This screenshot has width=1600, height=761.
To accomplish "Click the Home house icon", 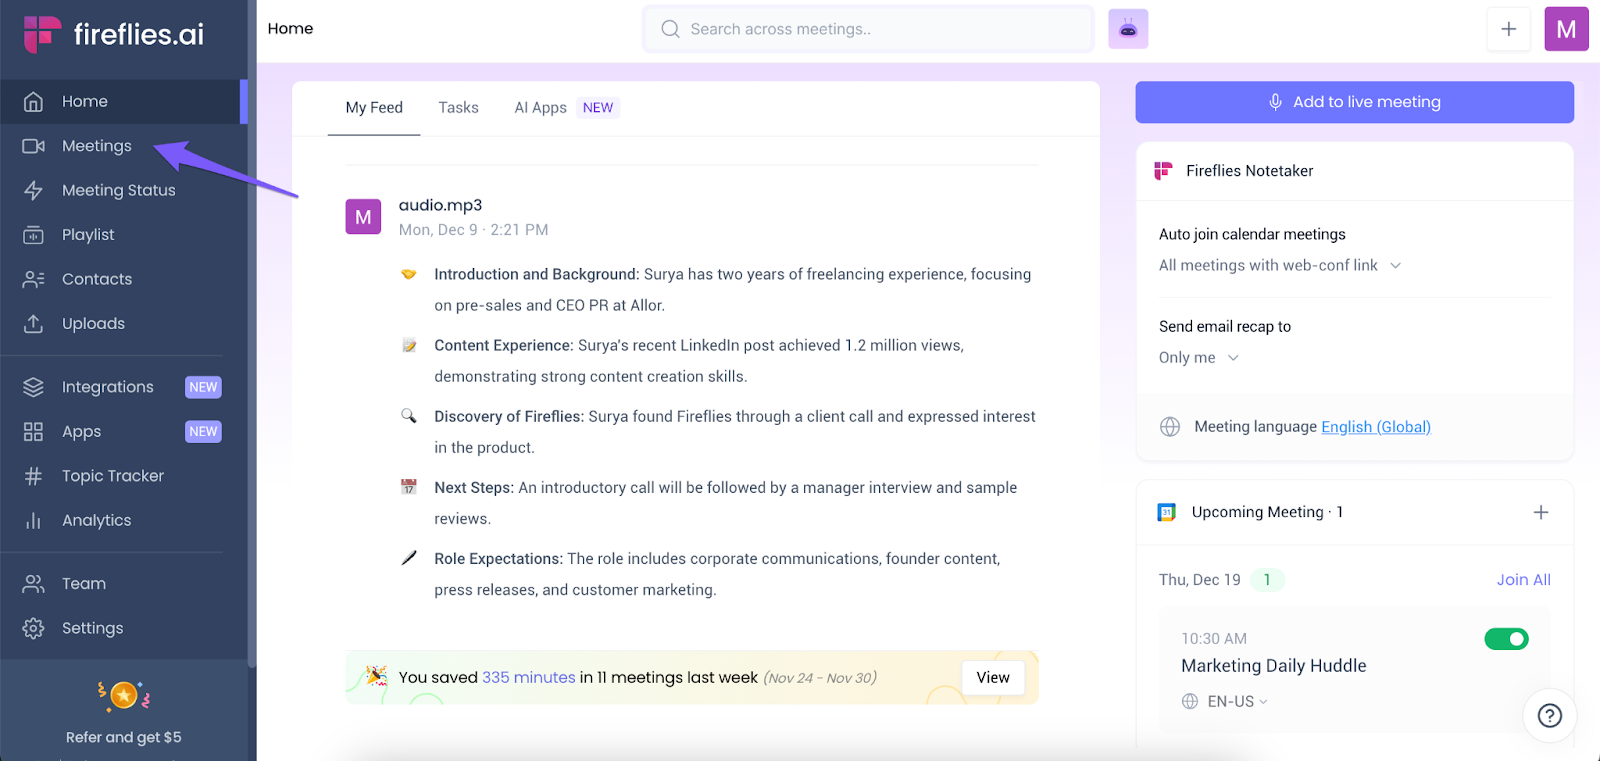I will click(x=33, y=101).
